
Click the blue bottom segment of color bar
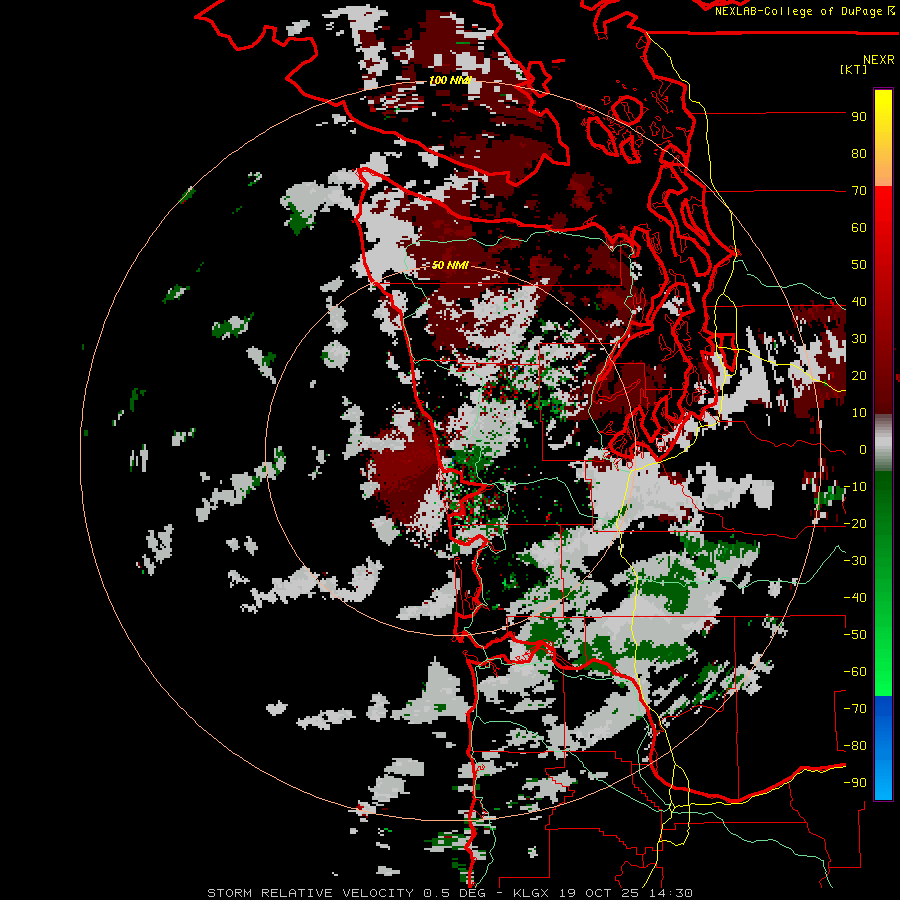pos(883,748)
